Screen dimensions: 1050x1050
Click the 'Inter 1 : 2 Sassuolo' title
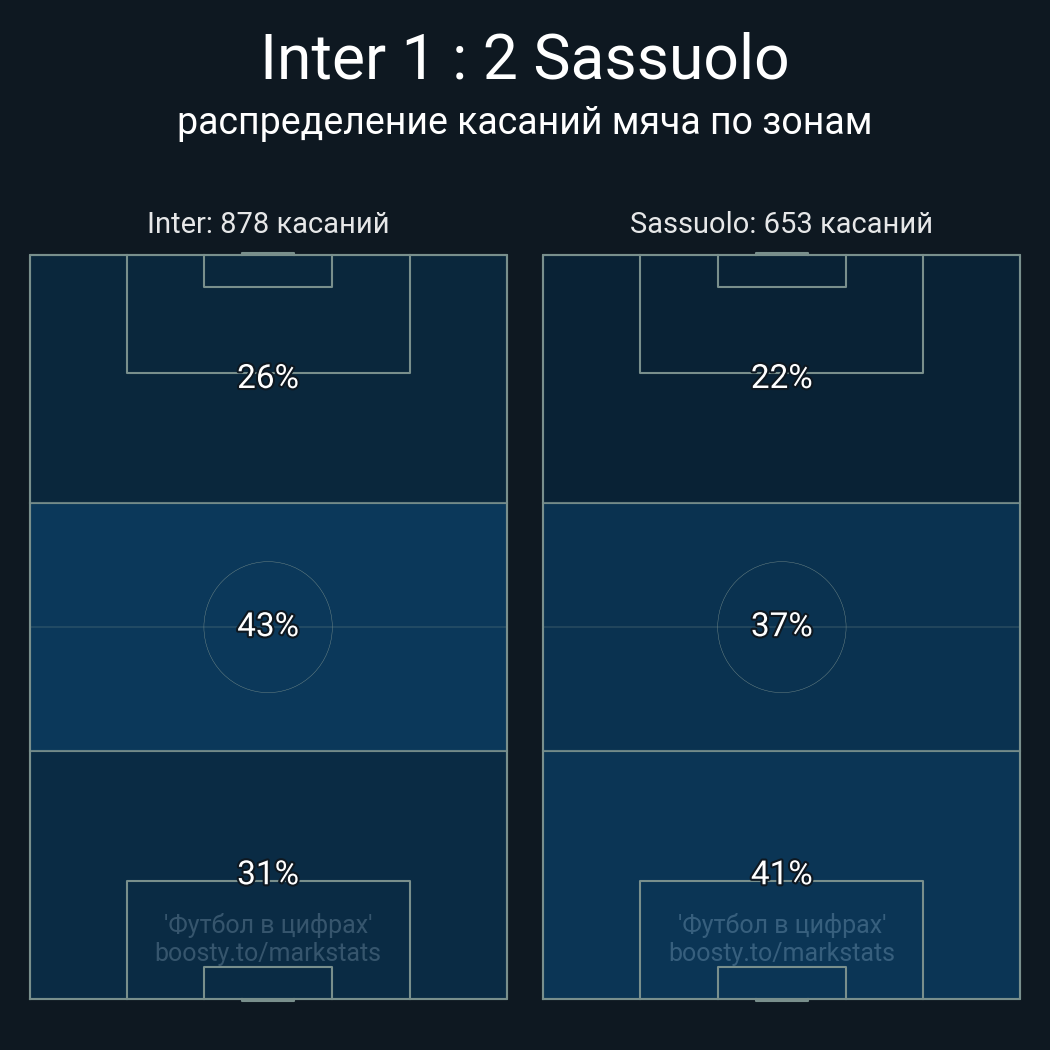click(x=524, y=58)
